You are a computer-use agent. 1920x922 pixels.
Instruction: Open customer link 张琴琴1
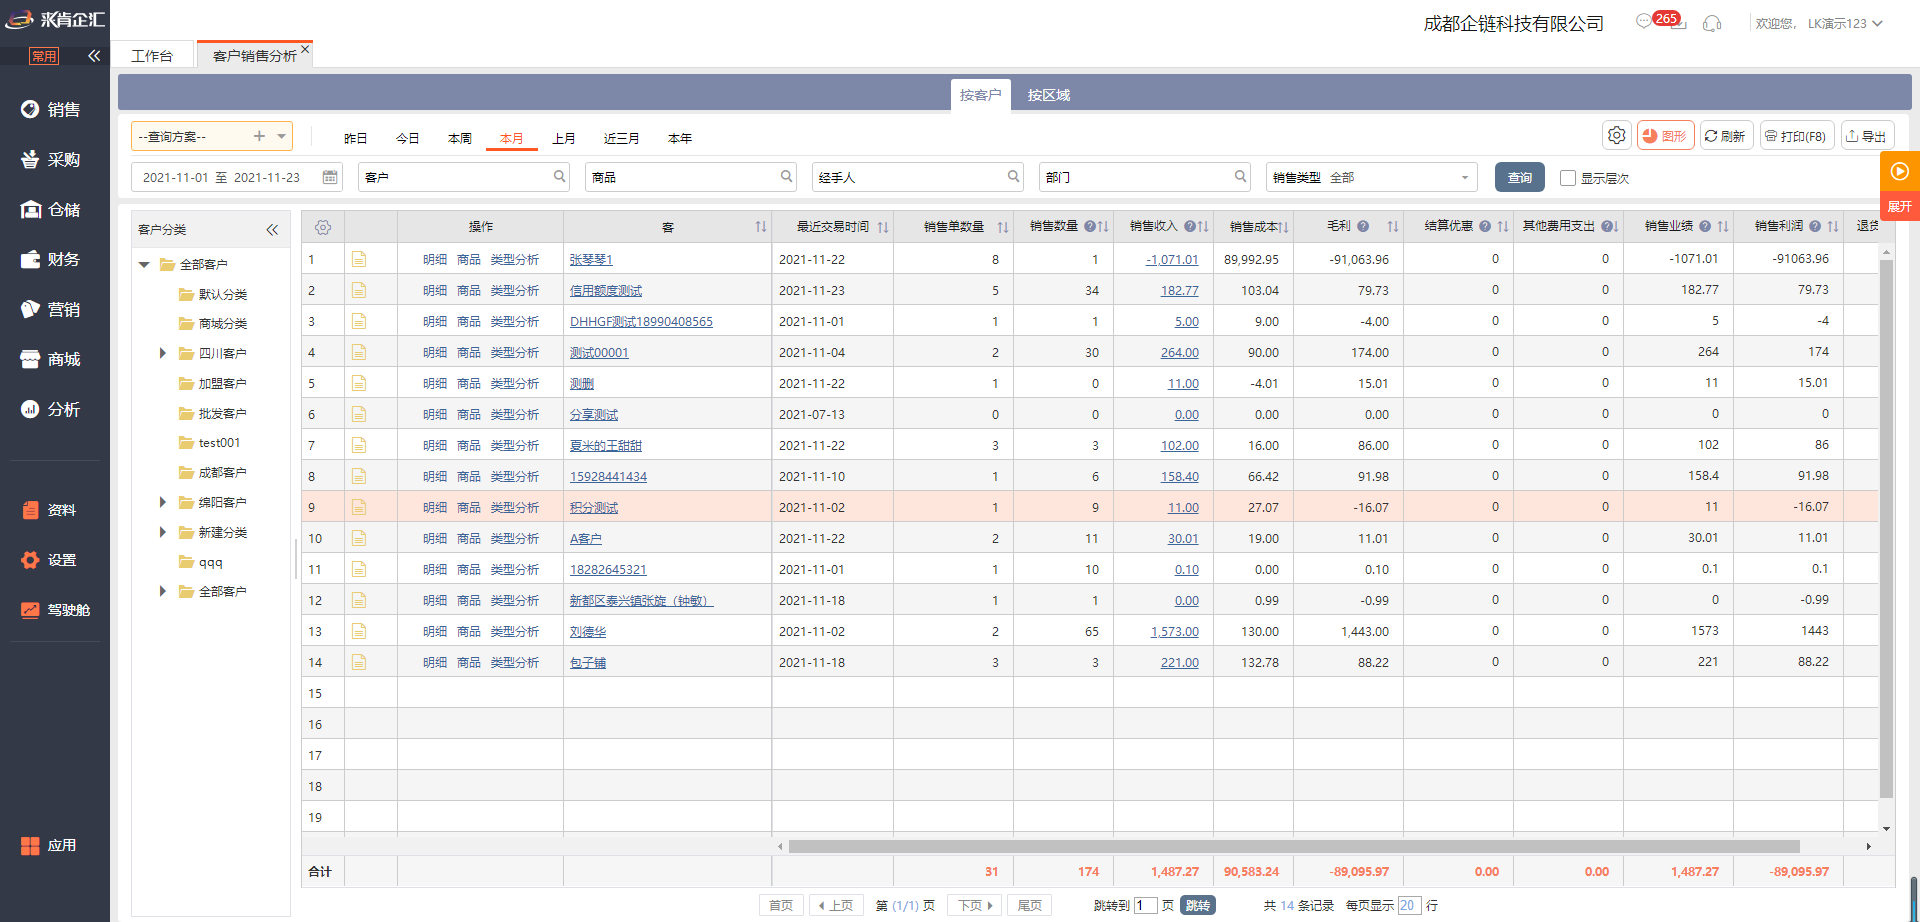[x=591, y=260]
